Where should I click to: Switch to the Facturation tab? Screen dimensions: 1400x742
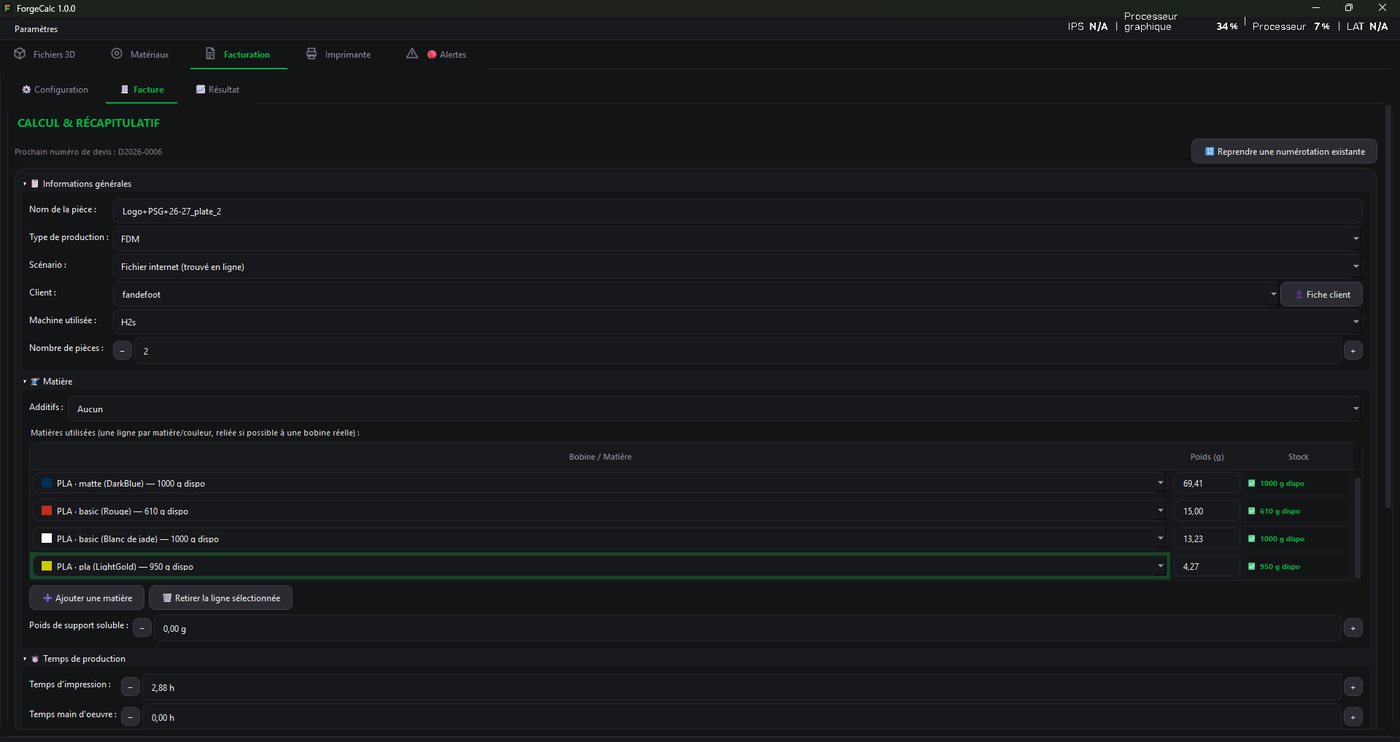(238, 54)
